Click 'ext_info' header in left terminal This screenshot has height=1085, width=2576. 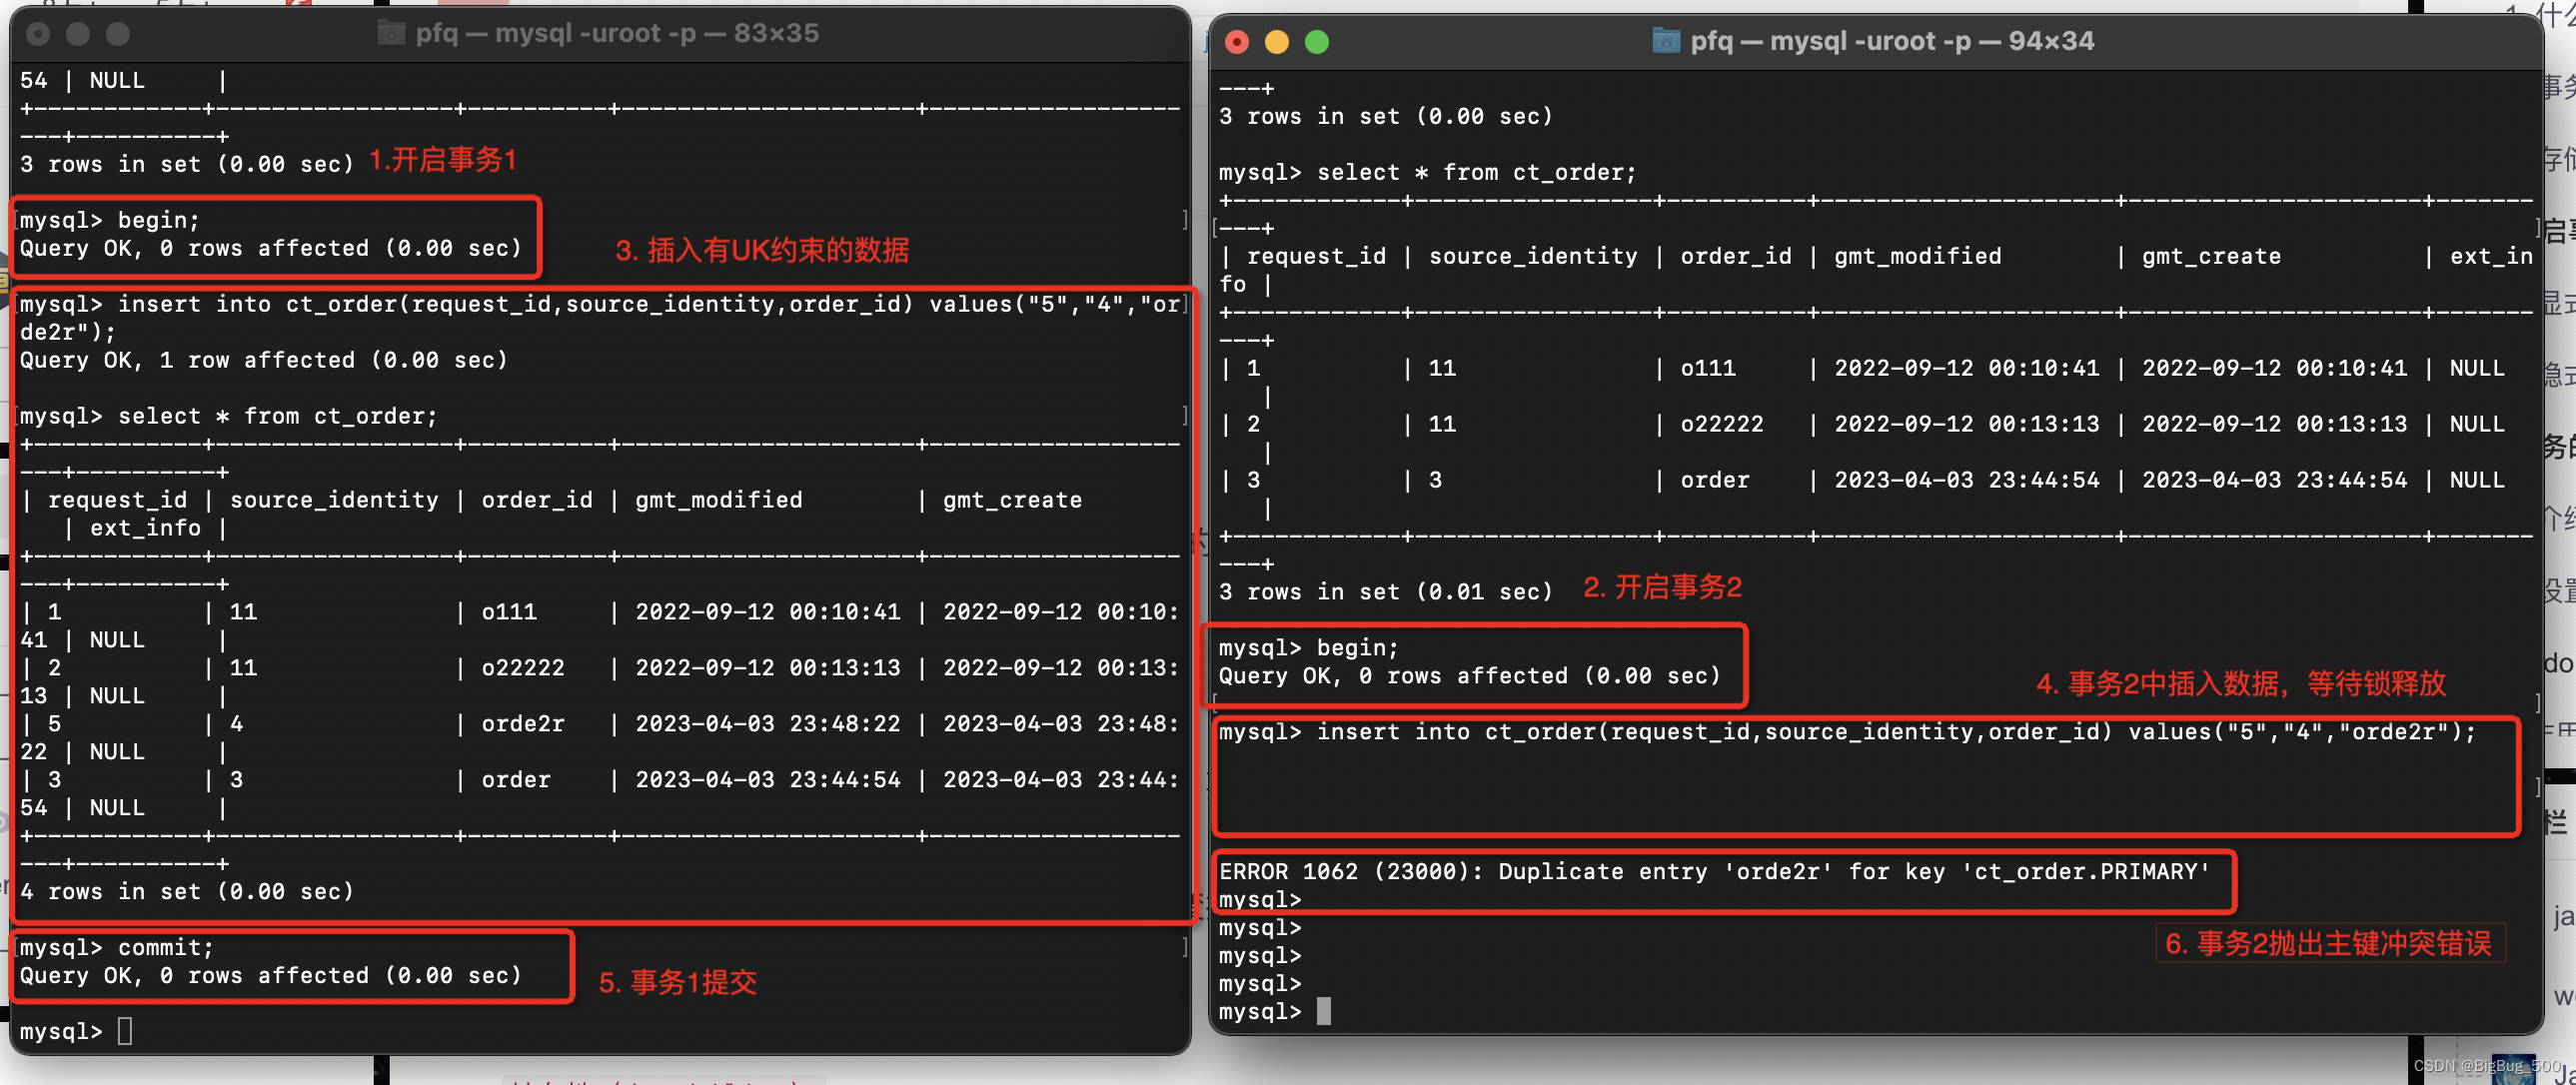point(146,528)
